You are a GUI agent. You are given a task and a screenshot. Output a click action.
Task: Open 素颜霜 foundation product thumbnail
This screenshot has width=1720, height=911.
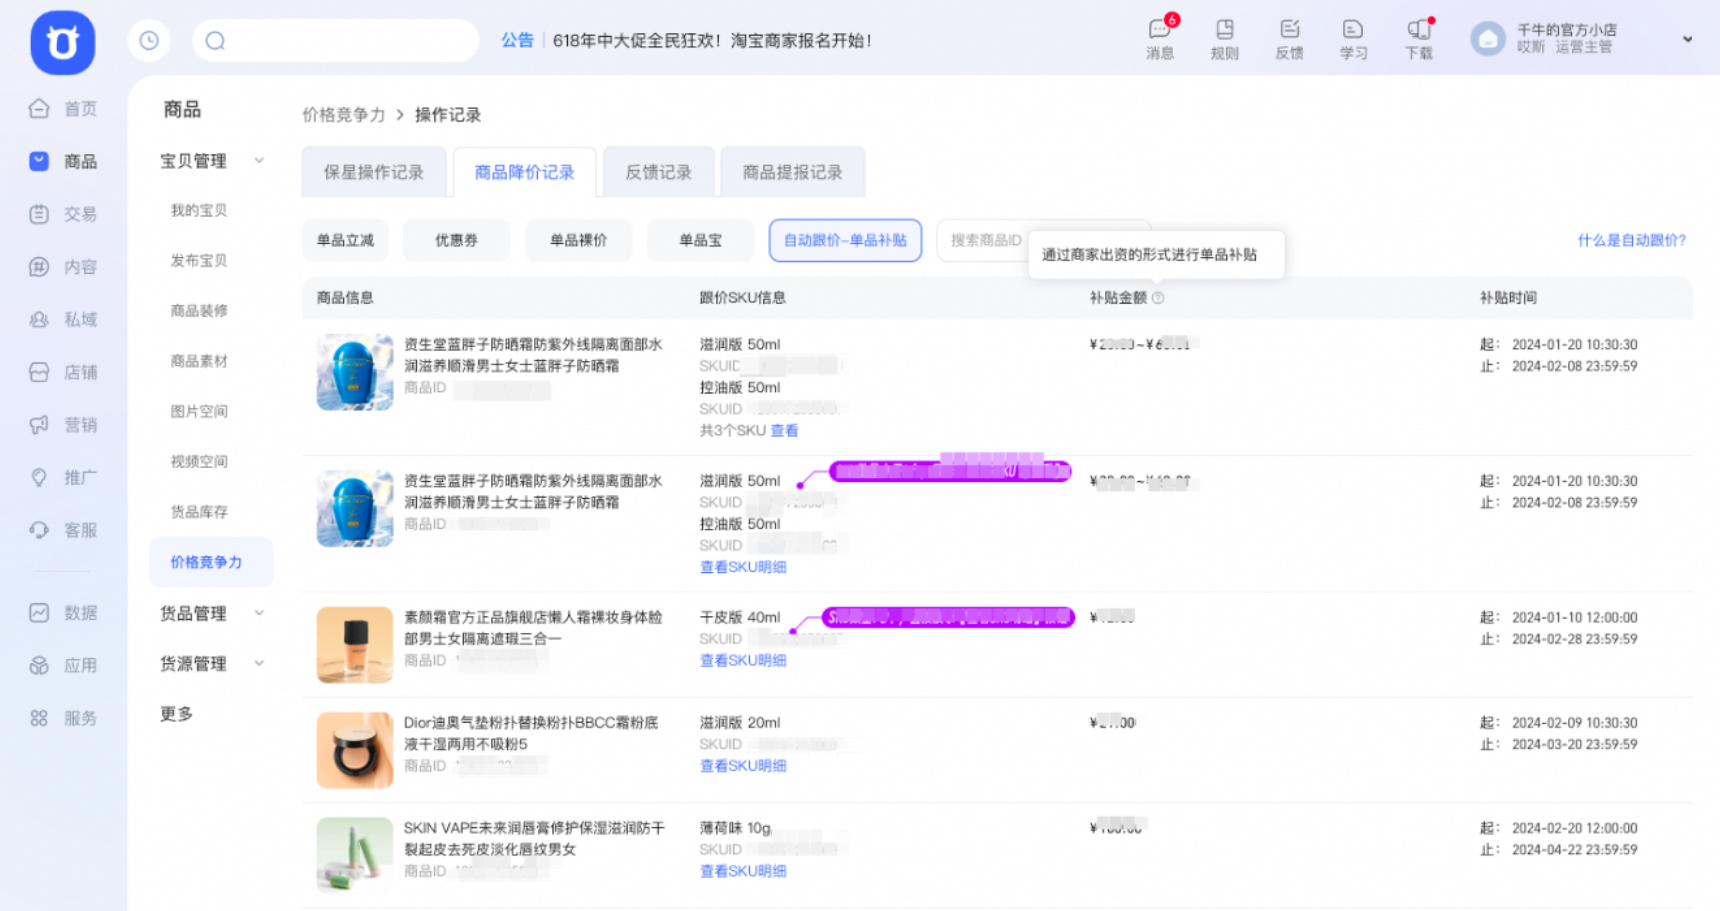point(355,645)
